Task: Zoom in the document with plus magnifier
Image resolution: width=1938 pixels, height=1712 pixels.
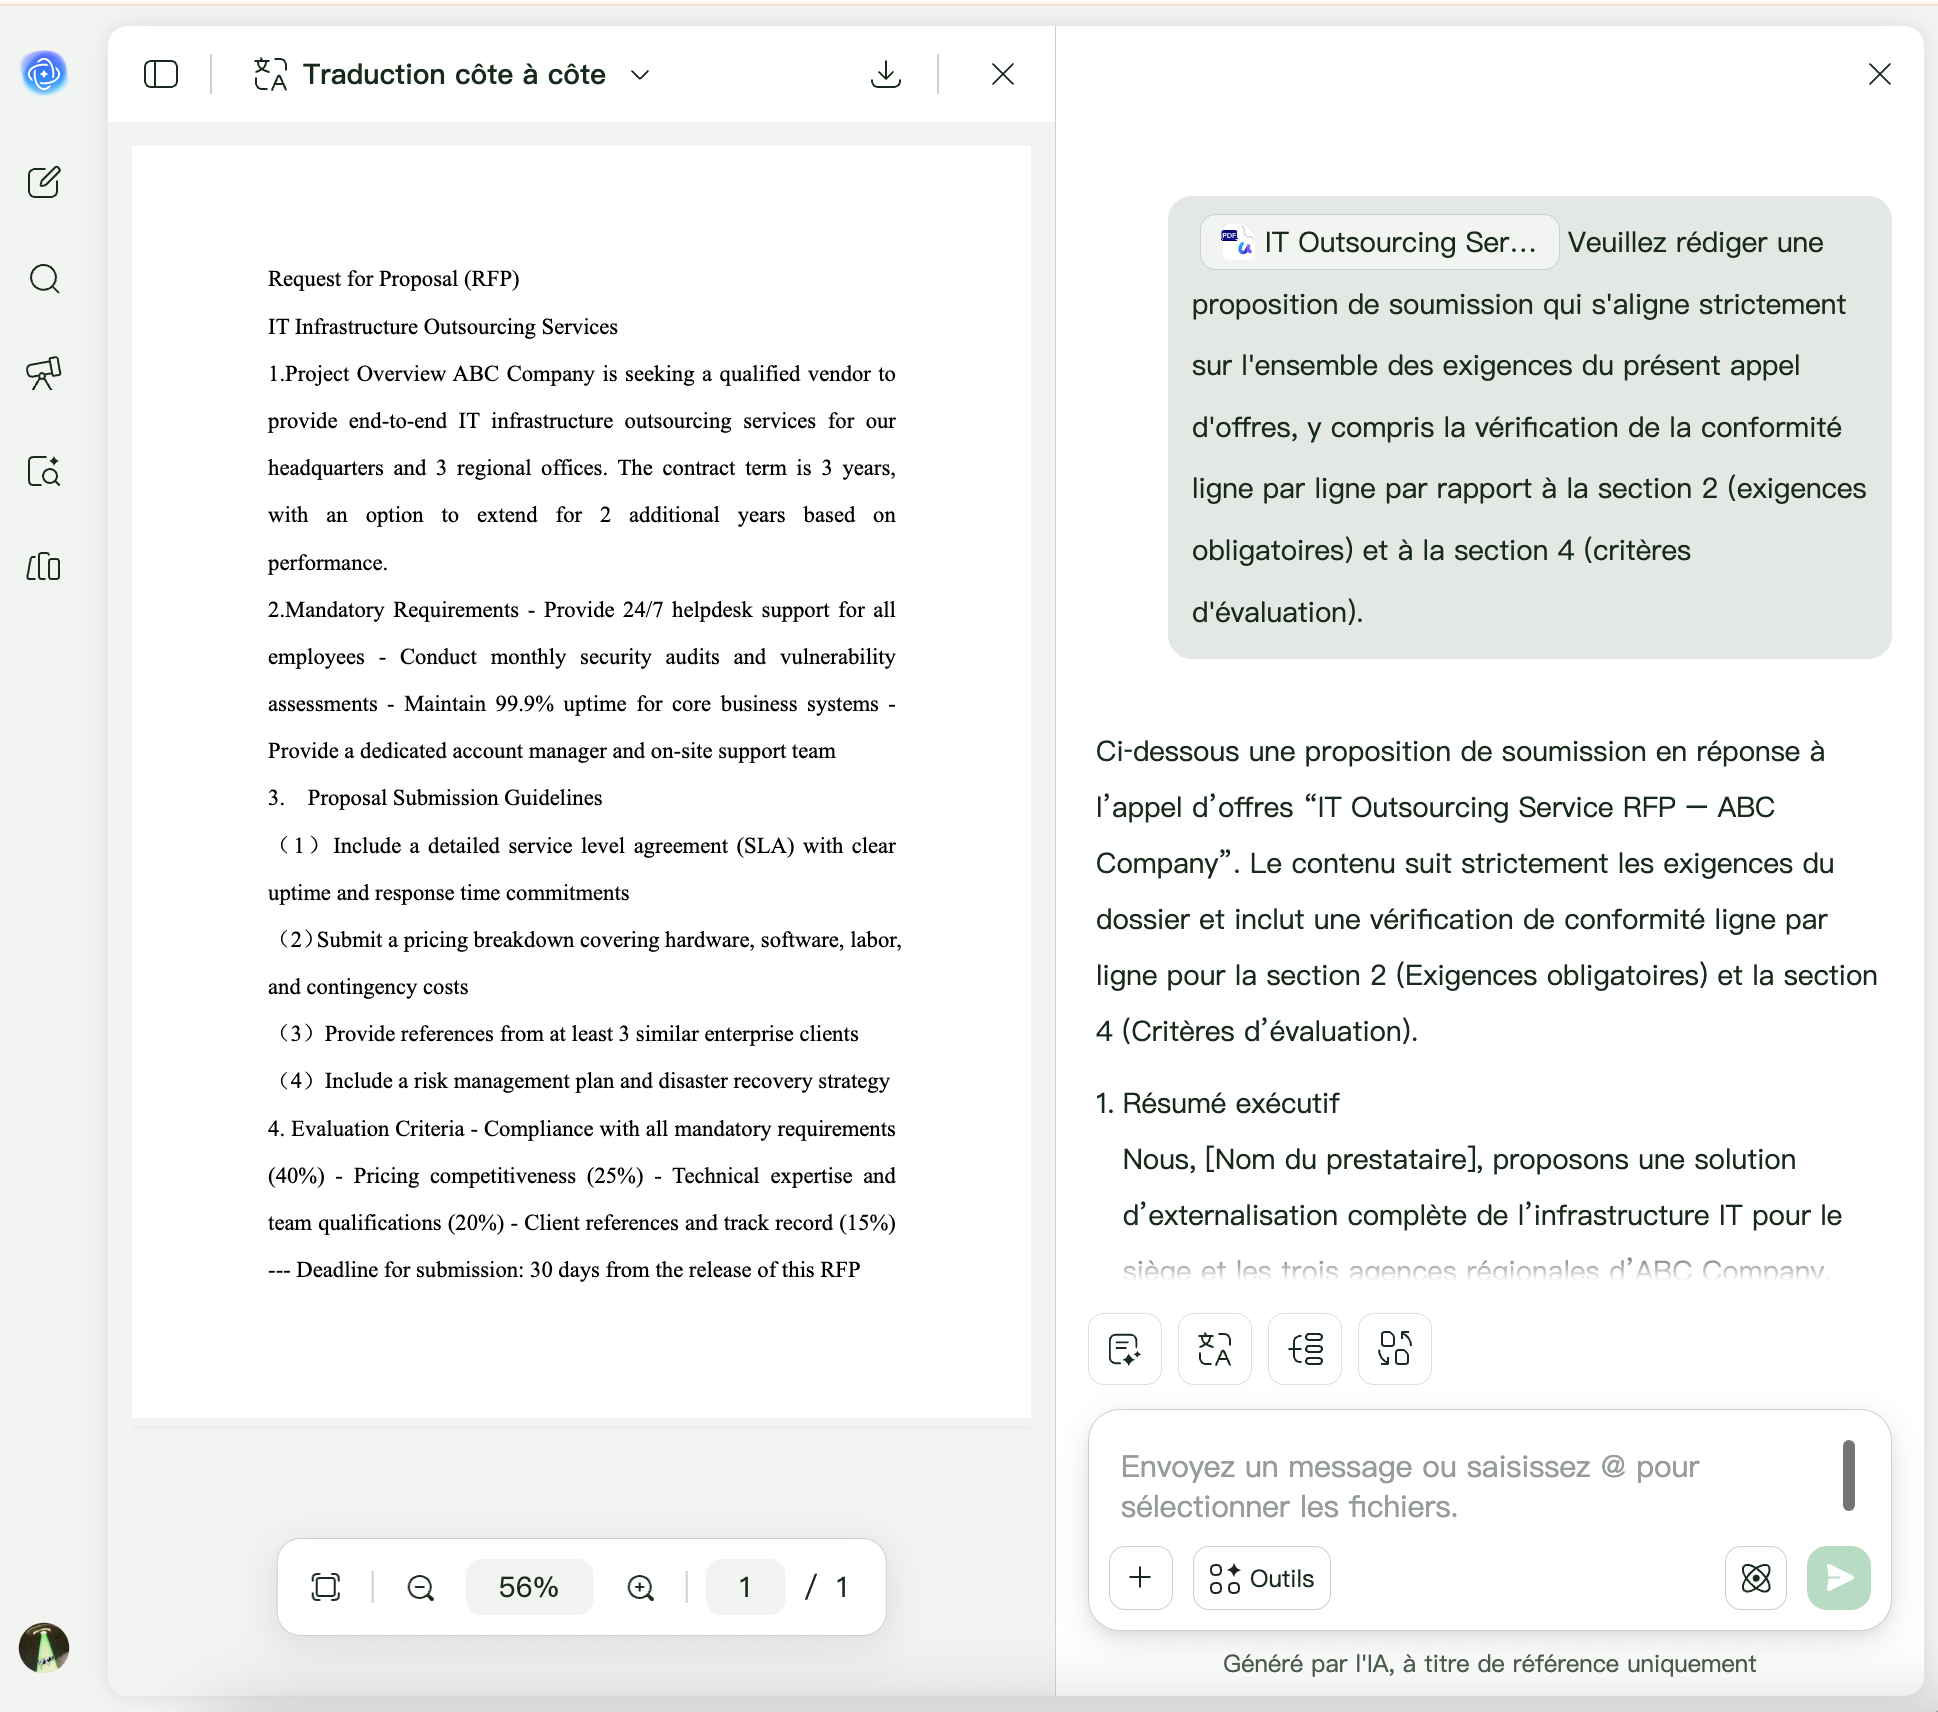Action: 641,1587
